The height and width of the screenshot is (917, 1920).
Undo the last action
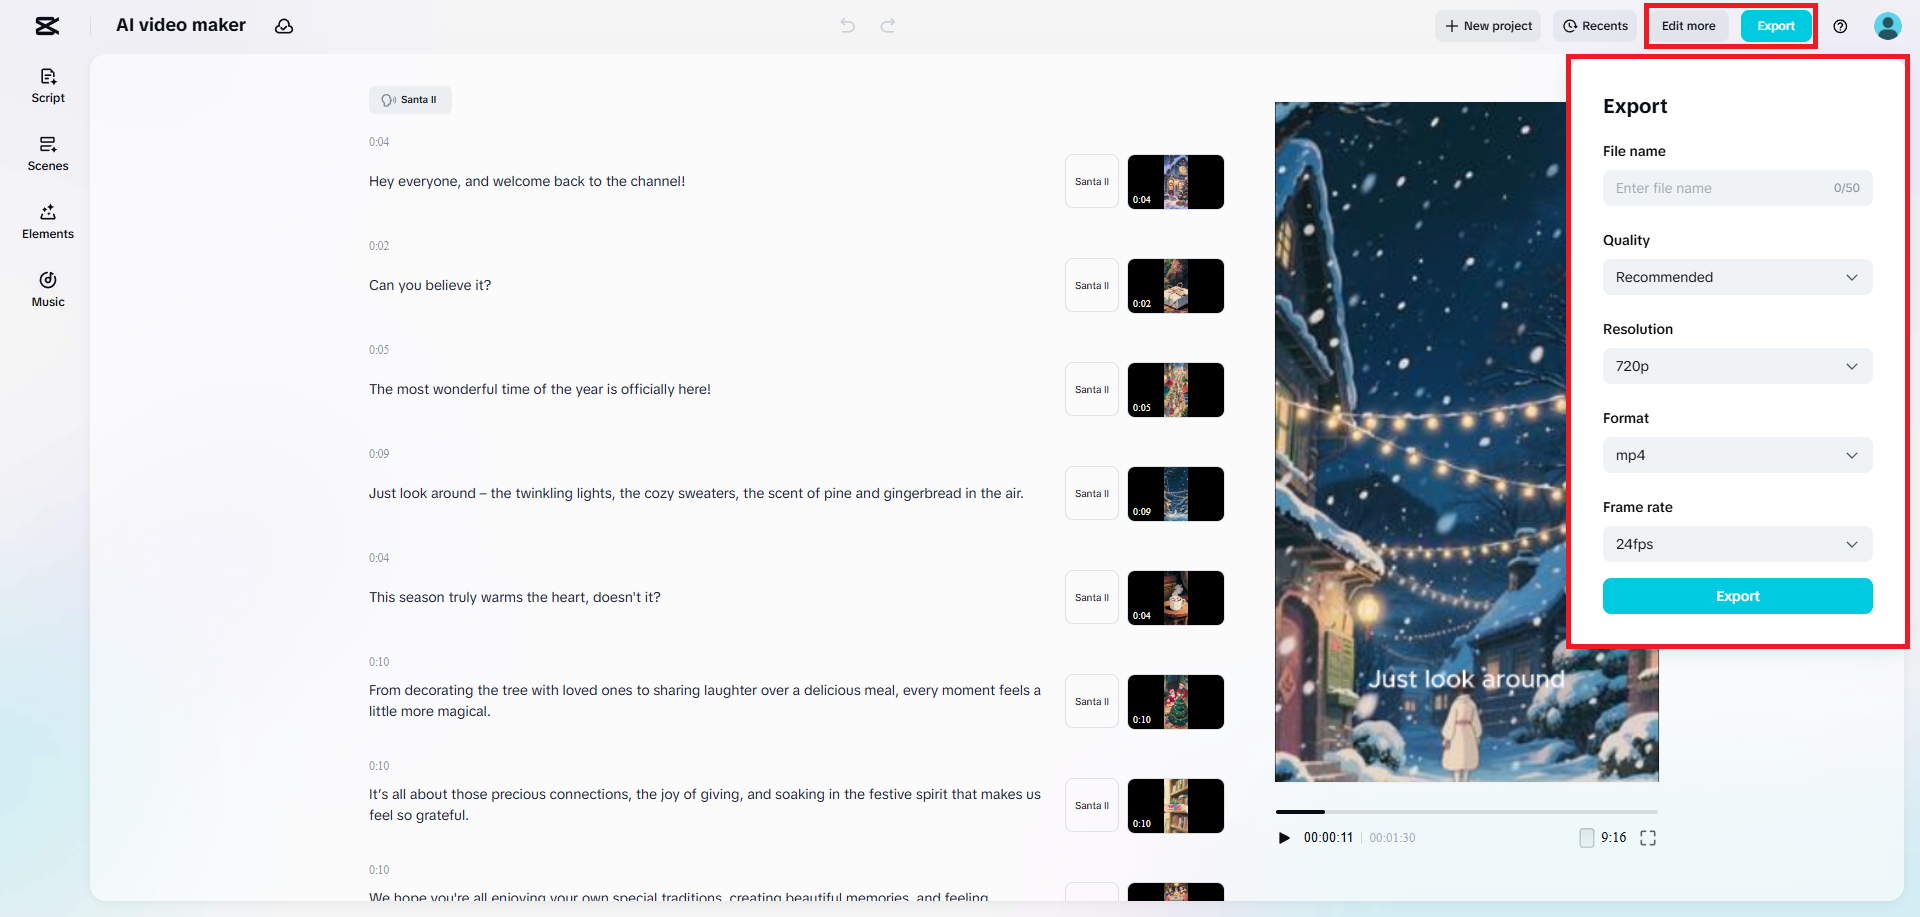point(847,26)
